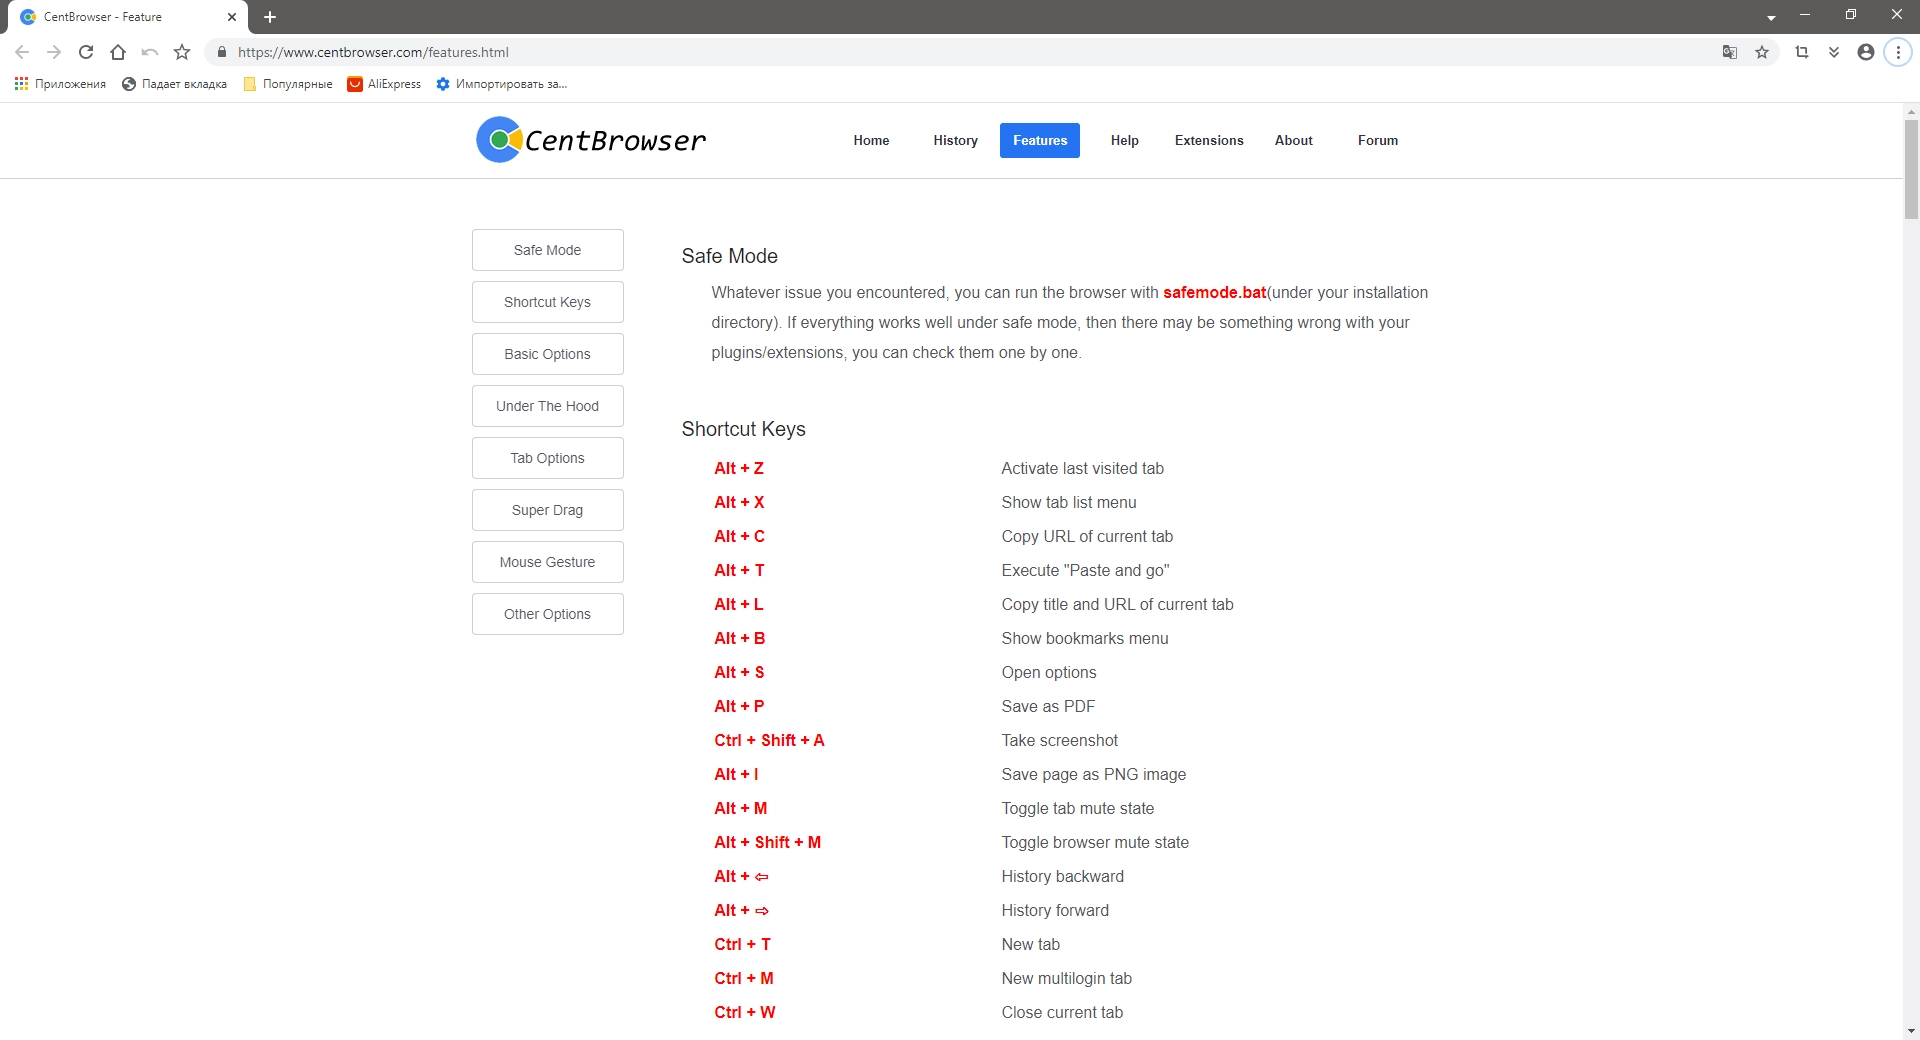Image resolution: width=1920 pixels, height=1040 pixels.
Task: Jump to Tab Options section button
Action: 547,458
